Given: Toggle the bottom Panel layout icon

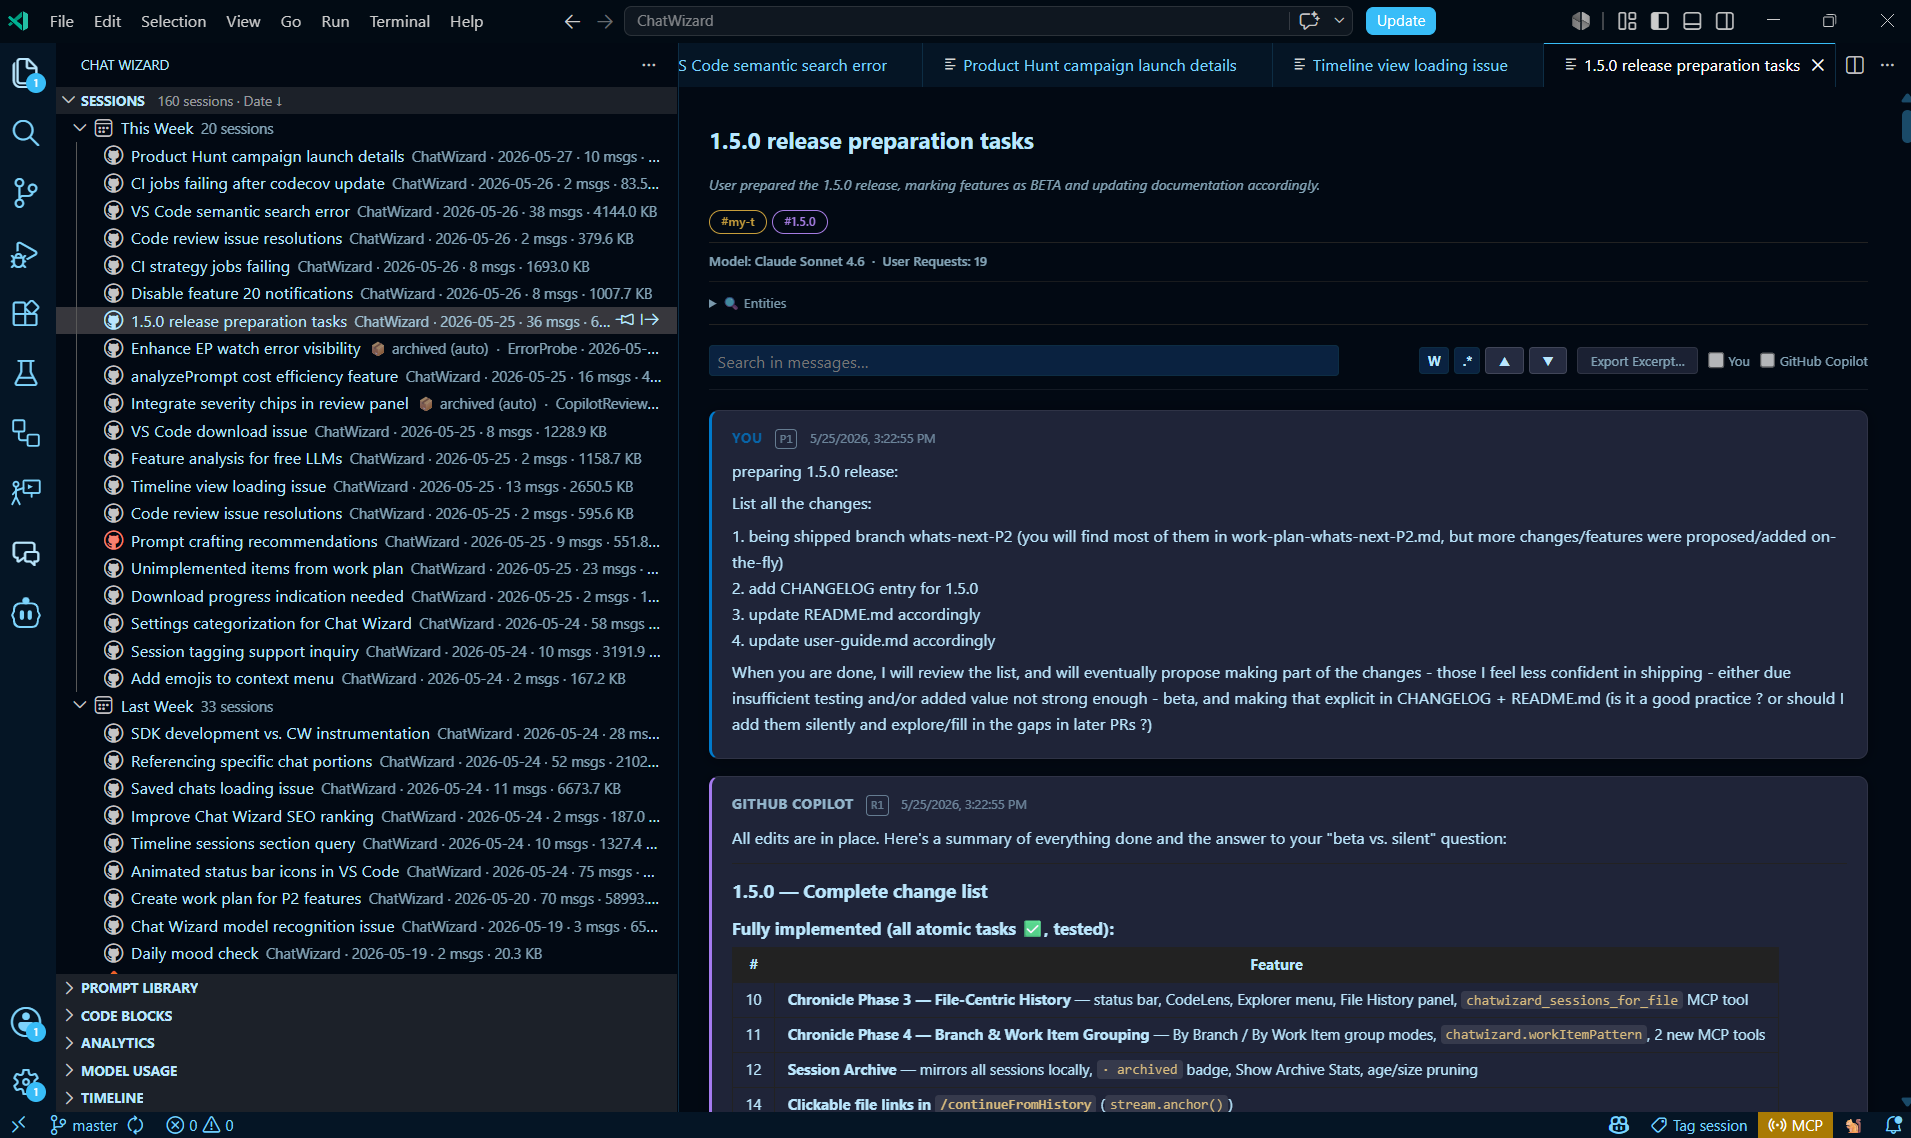Looking at the screenshot, I should click(1692, 21).
